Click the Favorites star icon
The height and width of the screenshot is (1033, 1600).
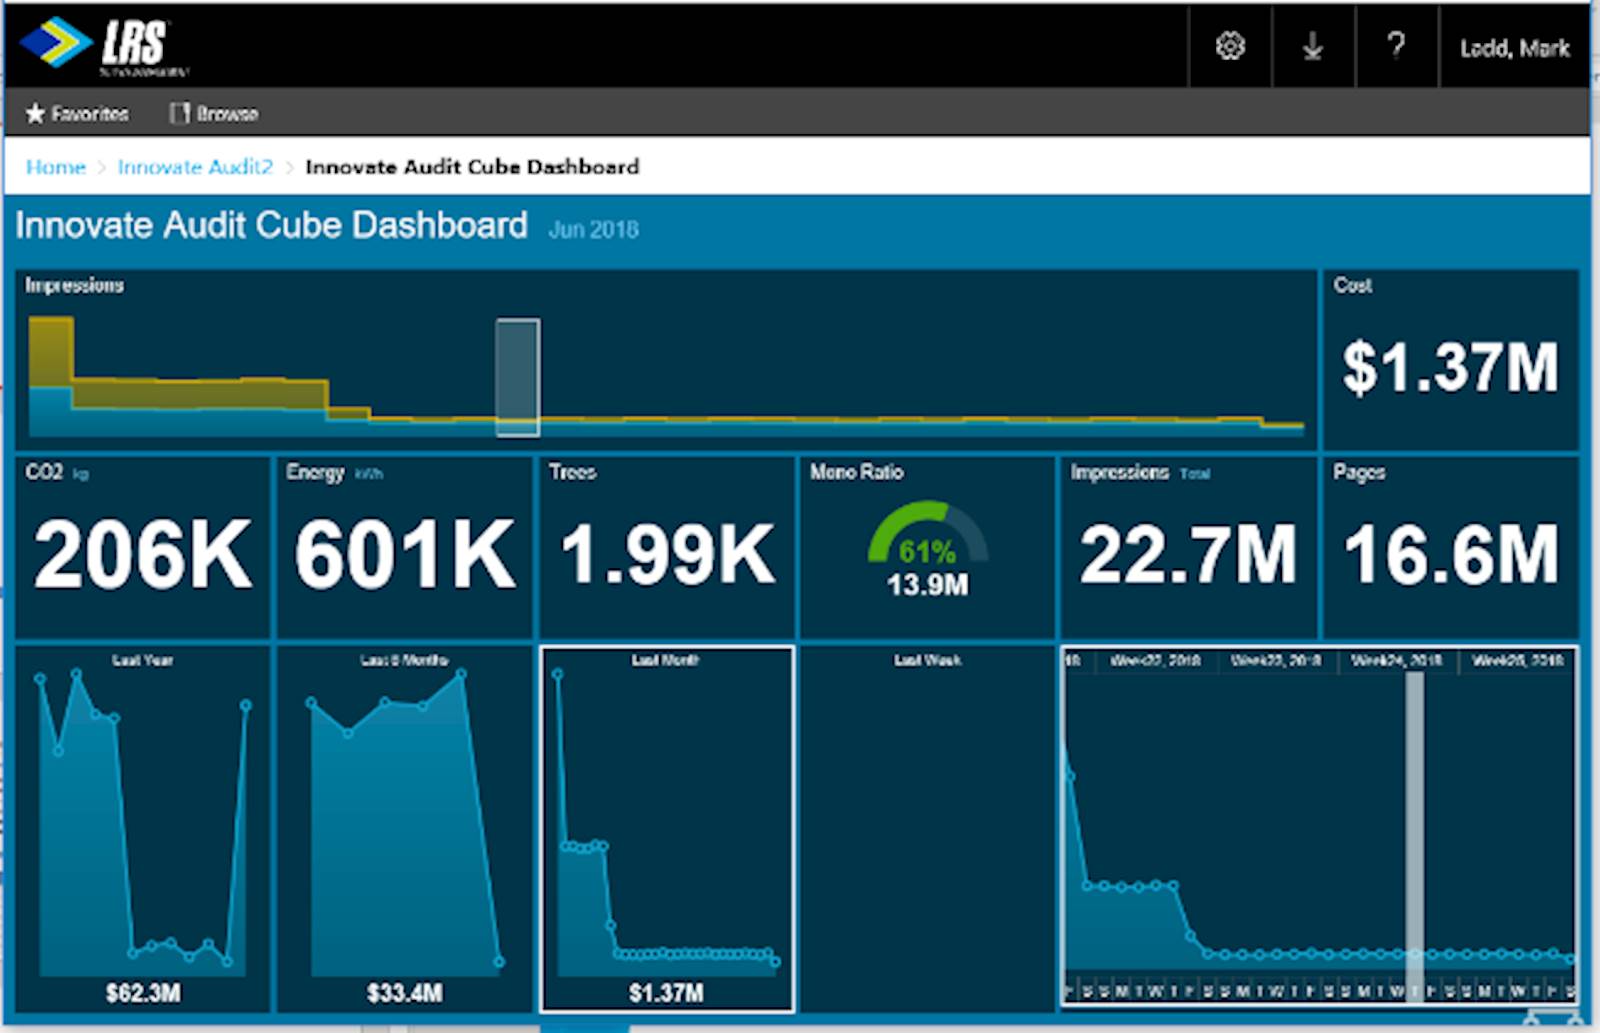coord(35,113)
